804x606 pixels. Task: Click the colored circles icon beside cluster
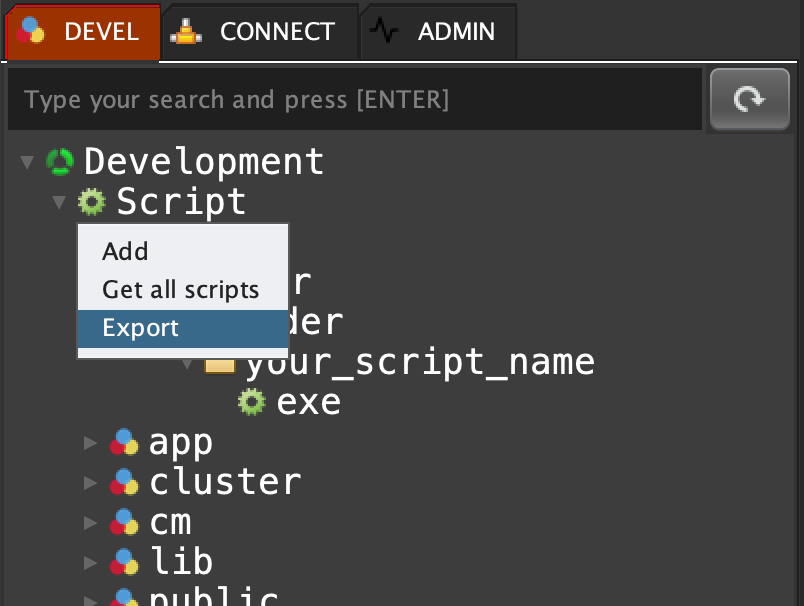124,482
